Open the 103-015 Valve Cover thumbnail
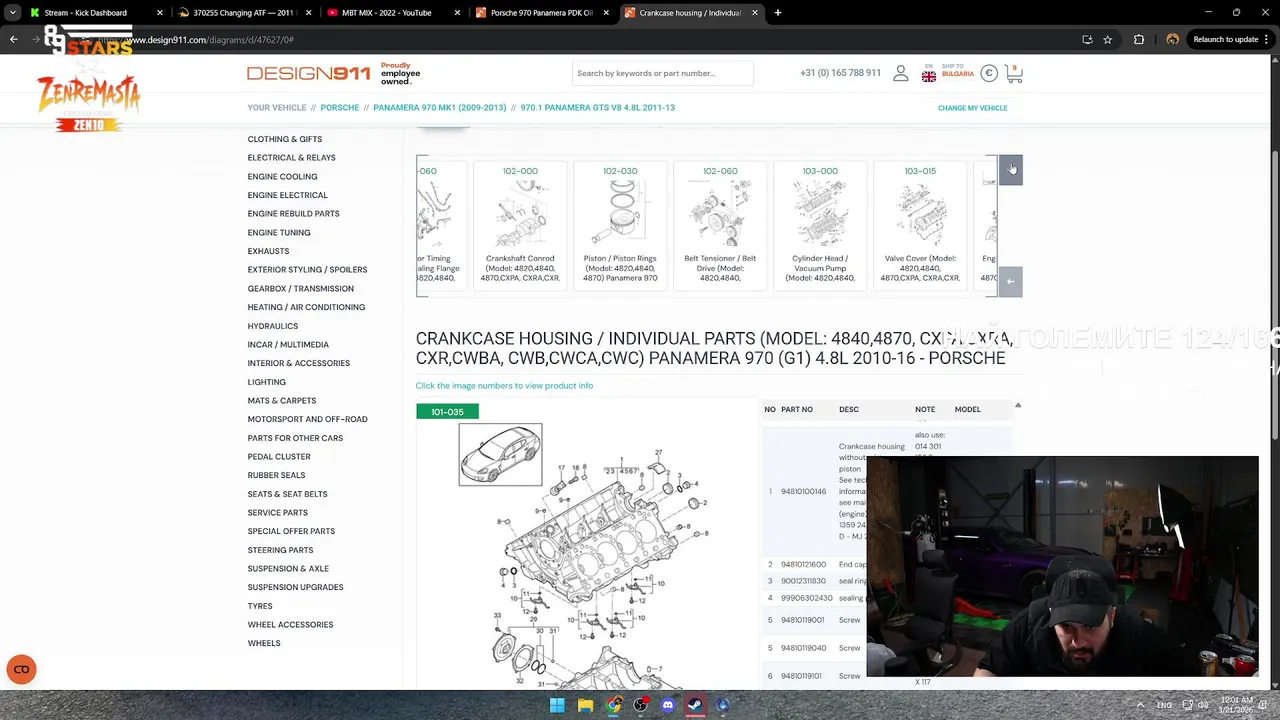 (x=920, y=225)
